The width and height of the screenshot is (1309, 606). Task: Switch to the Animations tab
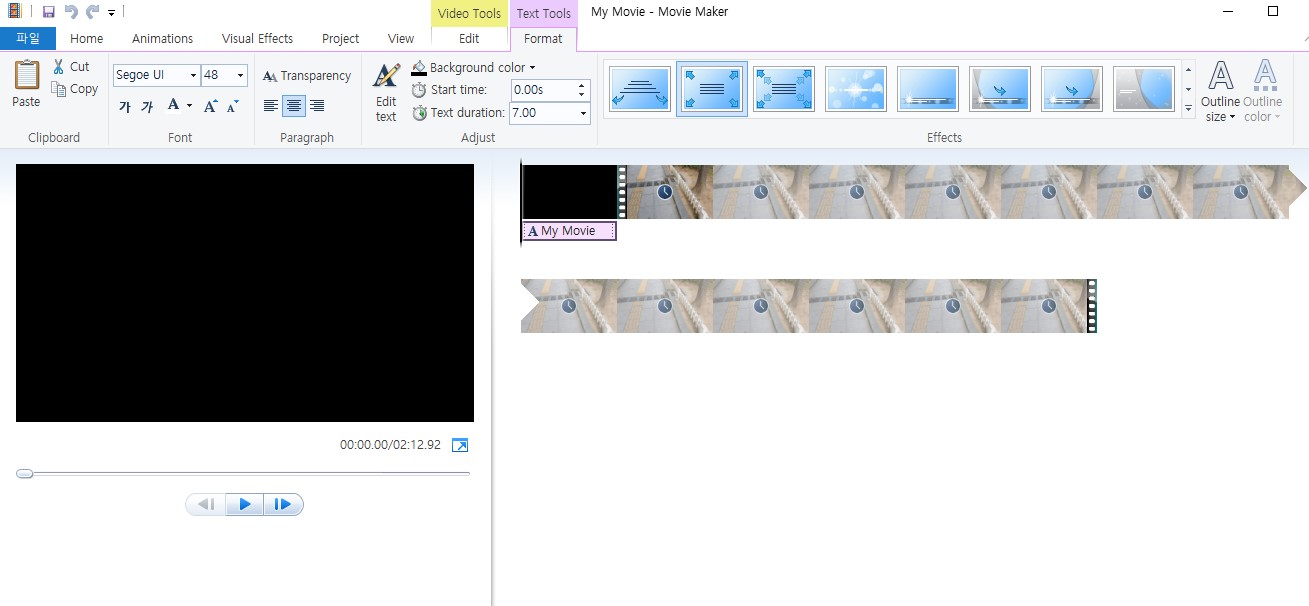coord(162,39)
